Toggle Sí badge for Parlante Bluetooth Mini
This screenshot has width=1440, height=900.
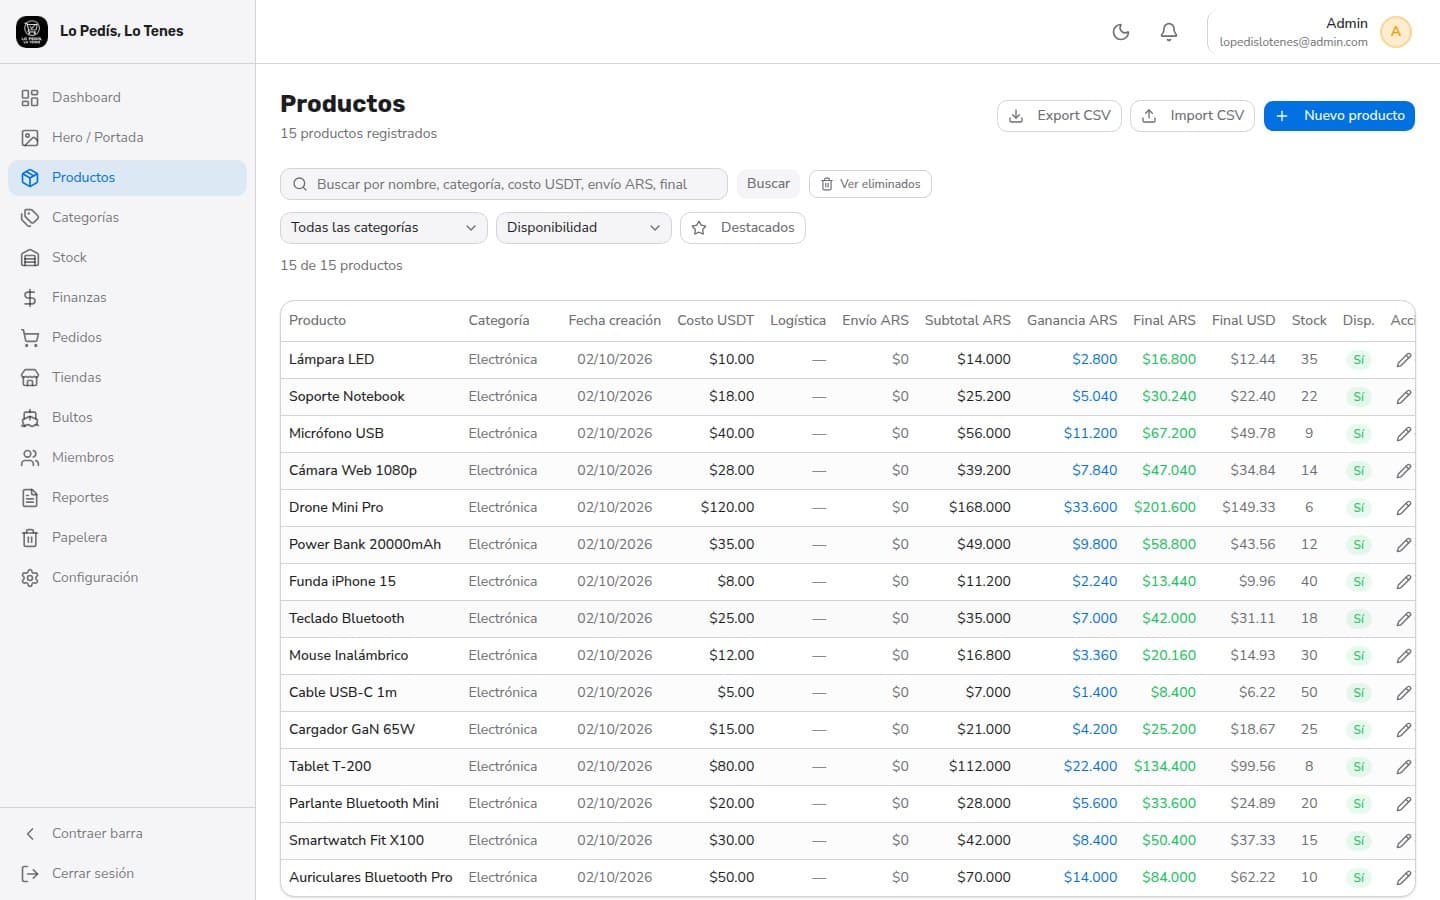tap(1359, 804)
